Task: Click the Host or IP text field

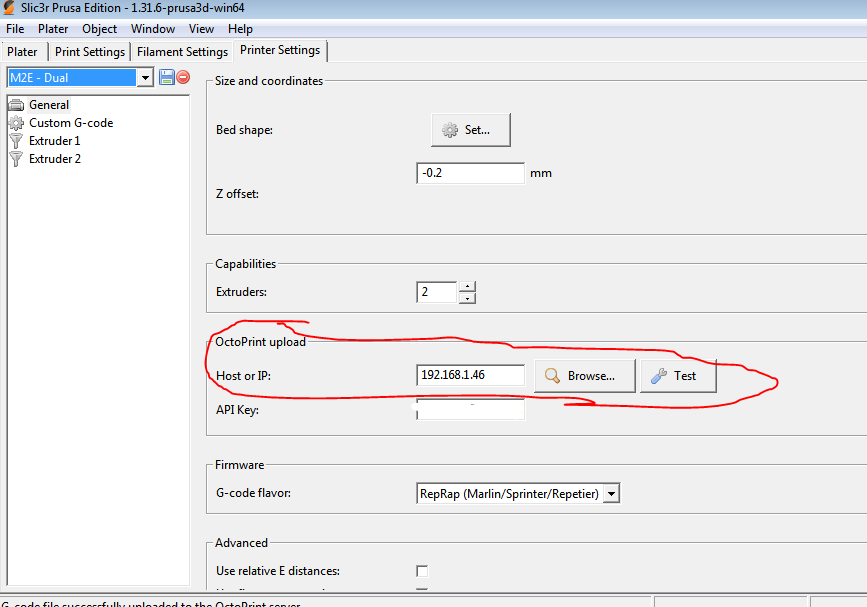Action: (470, 375)
